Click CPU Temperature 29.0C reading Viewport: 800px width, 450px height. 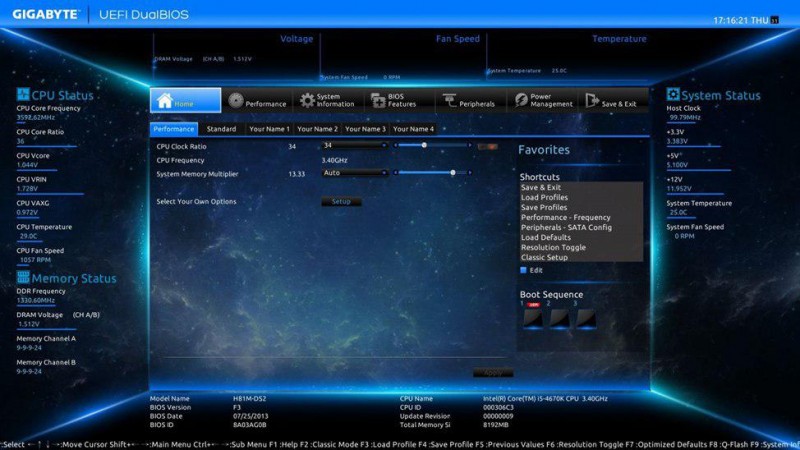point(29,236)
